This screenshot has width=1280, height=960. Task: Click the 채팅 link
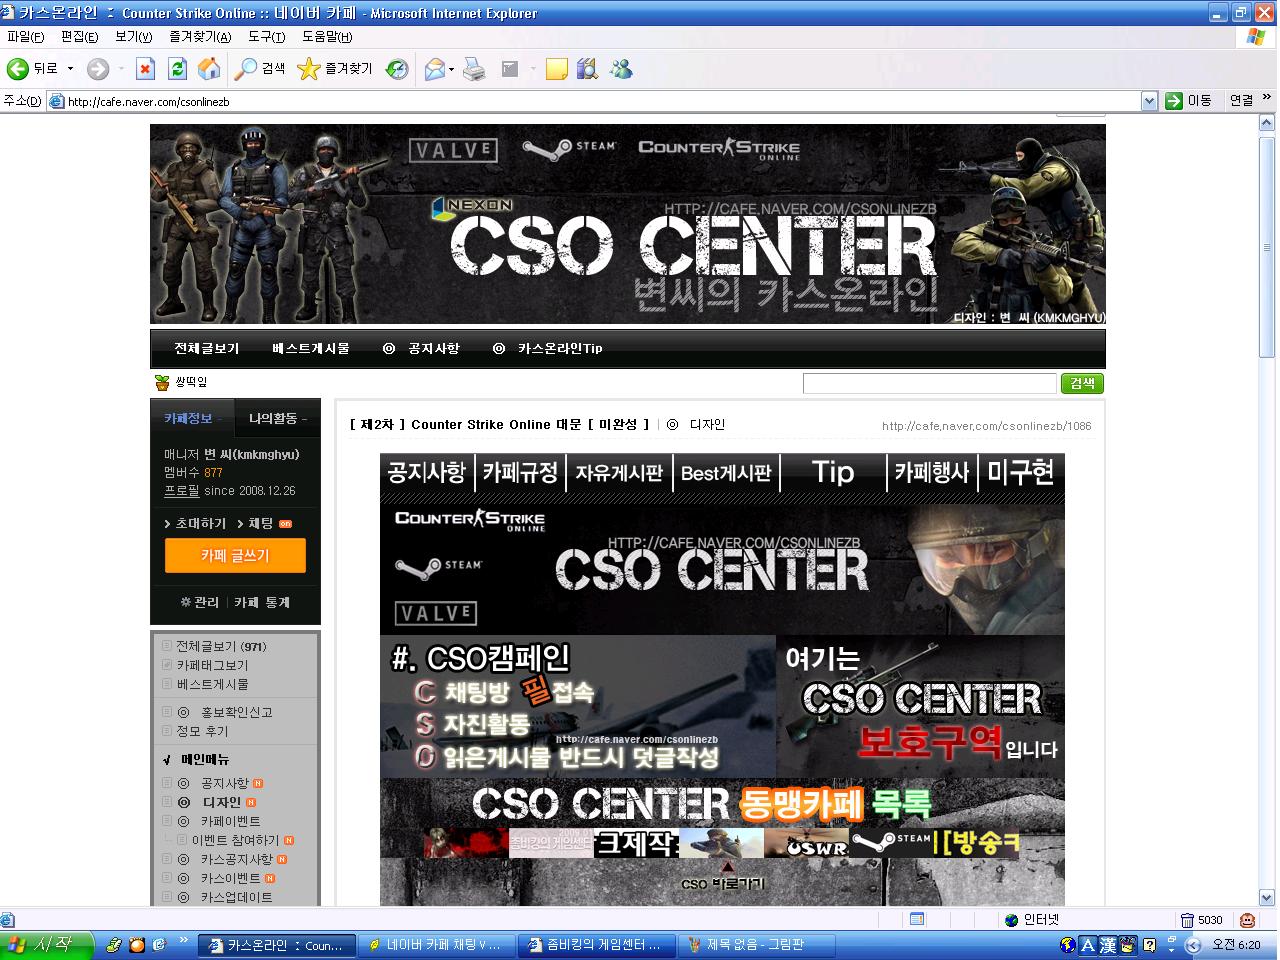coord(262,524)
